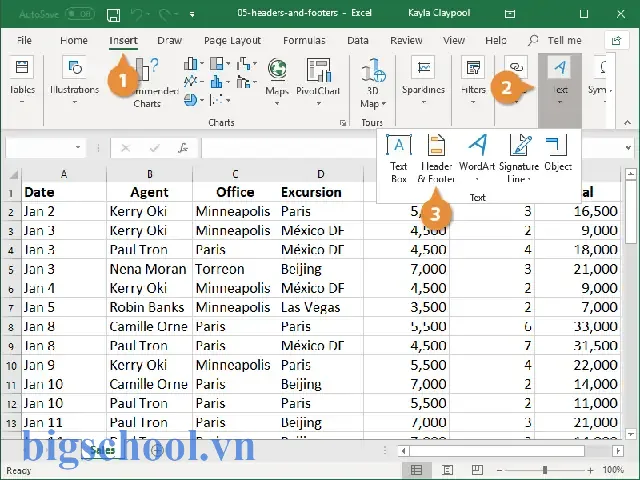Screen dimensions: 640x480
Task: Click the Torreon office cell
Action: click(235, 269)
